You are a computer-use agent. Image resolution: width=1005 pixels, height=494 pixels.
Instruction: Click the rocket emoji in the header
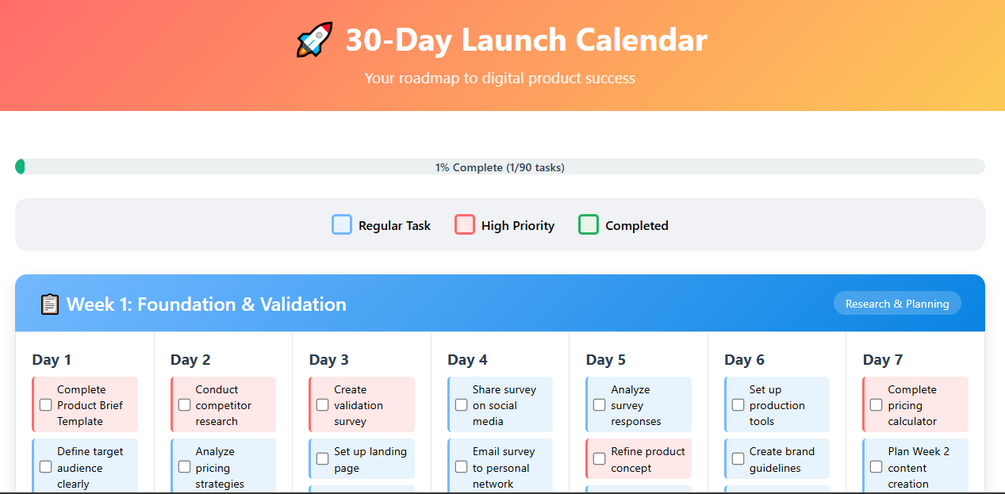coord(315,41)
